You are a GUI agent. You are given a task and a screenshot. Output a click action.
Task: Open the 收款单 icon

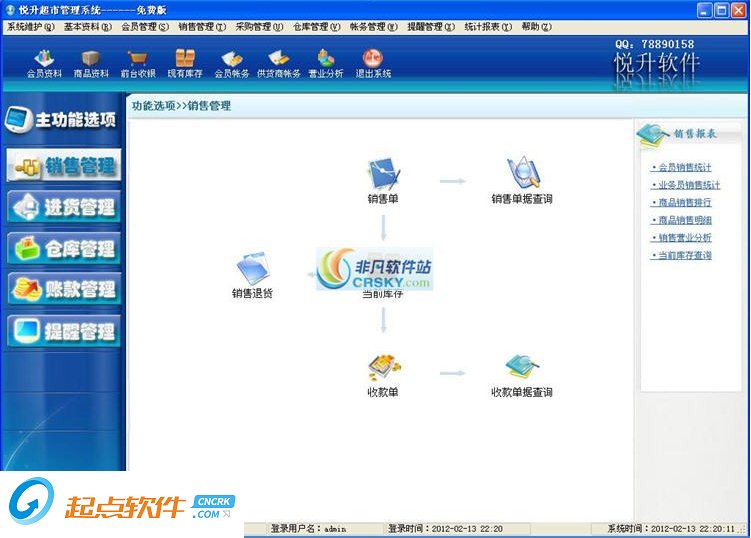click(x=383, y=376)
